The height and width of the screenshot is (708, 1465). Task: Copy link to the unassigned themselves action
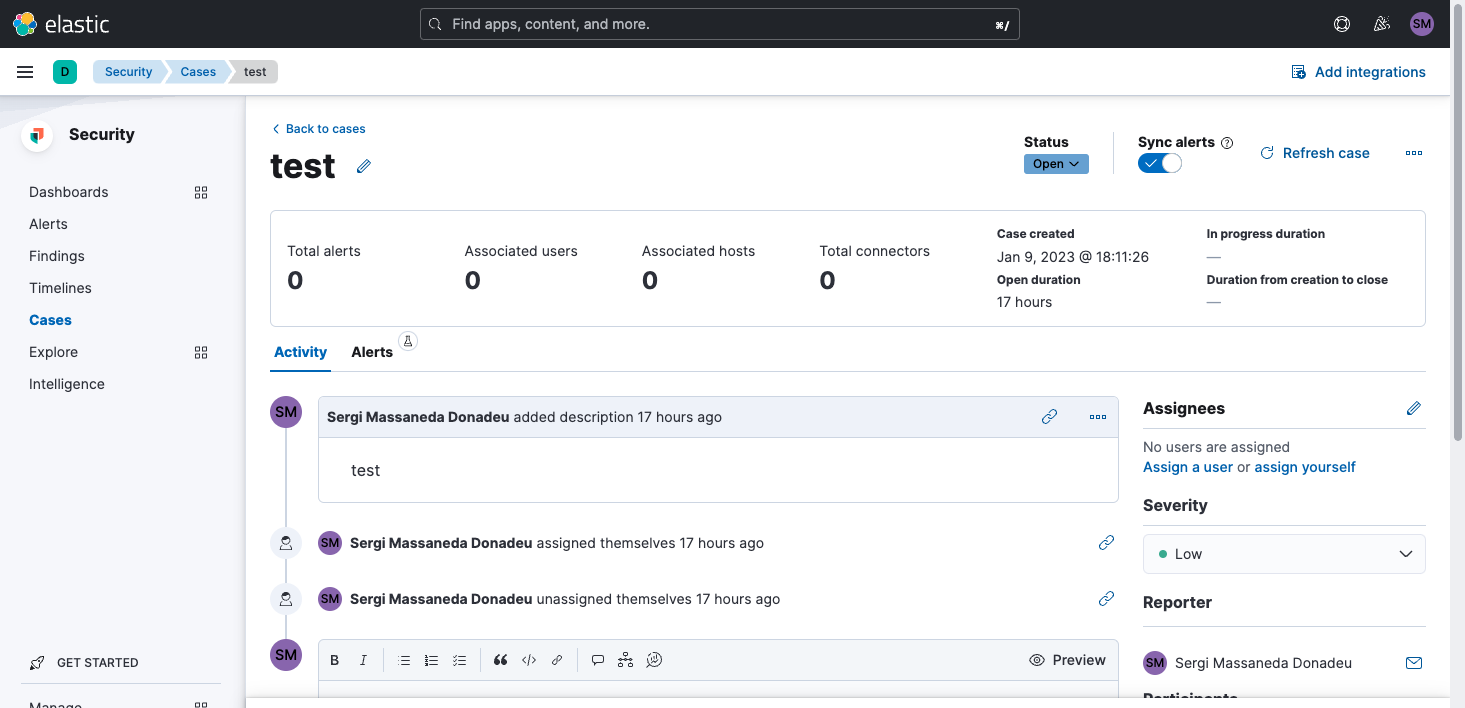coord(1106,599)
